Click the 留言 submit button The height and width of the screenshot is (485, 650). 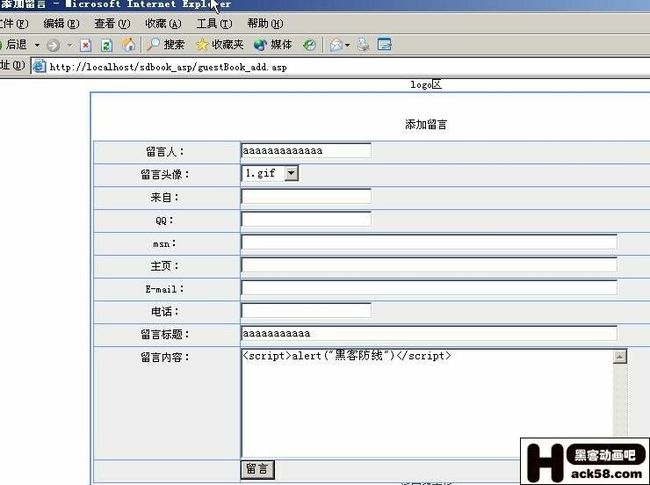(257, 469)
